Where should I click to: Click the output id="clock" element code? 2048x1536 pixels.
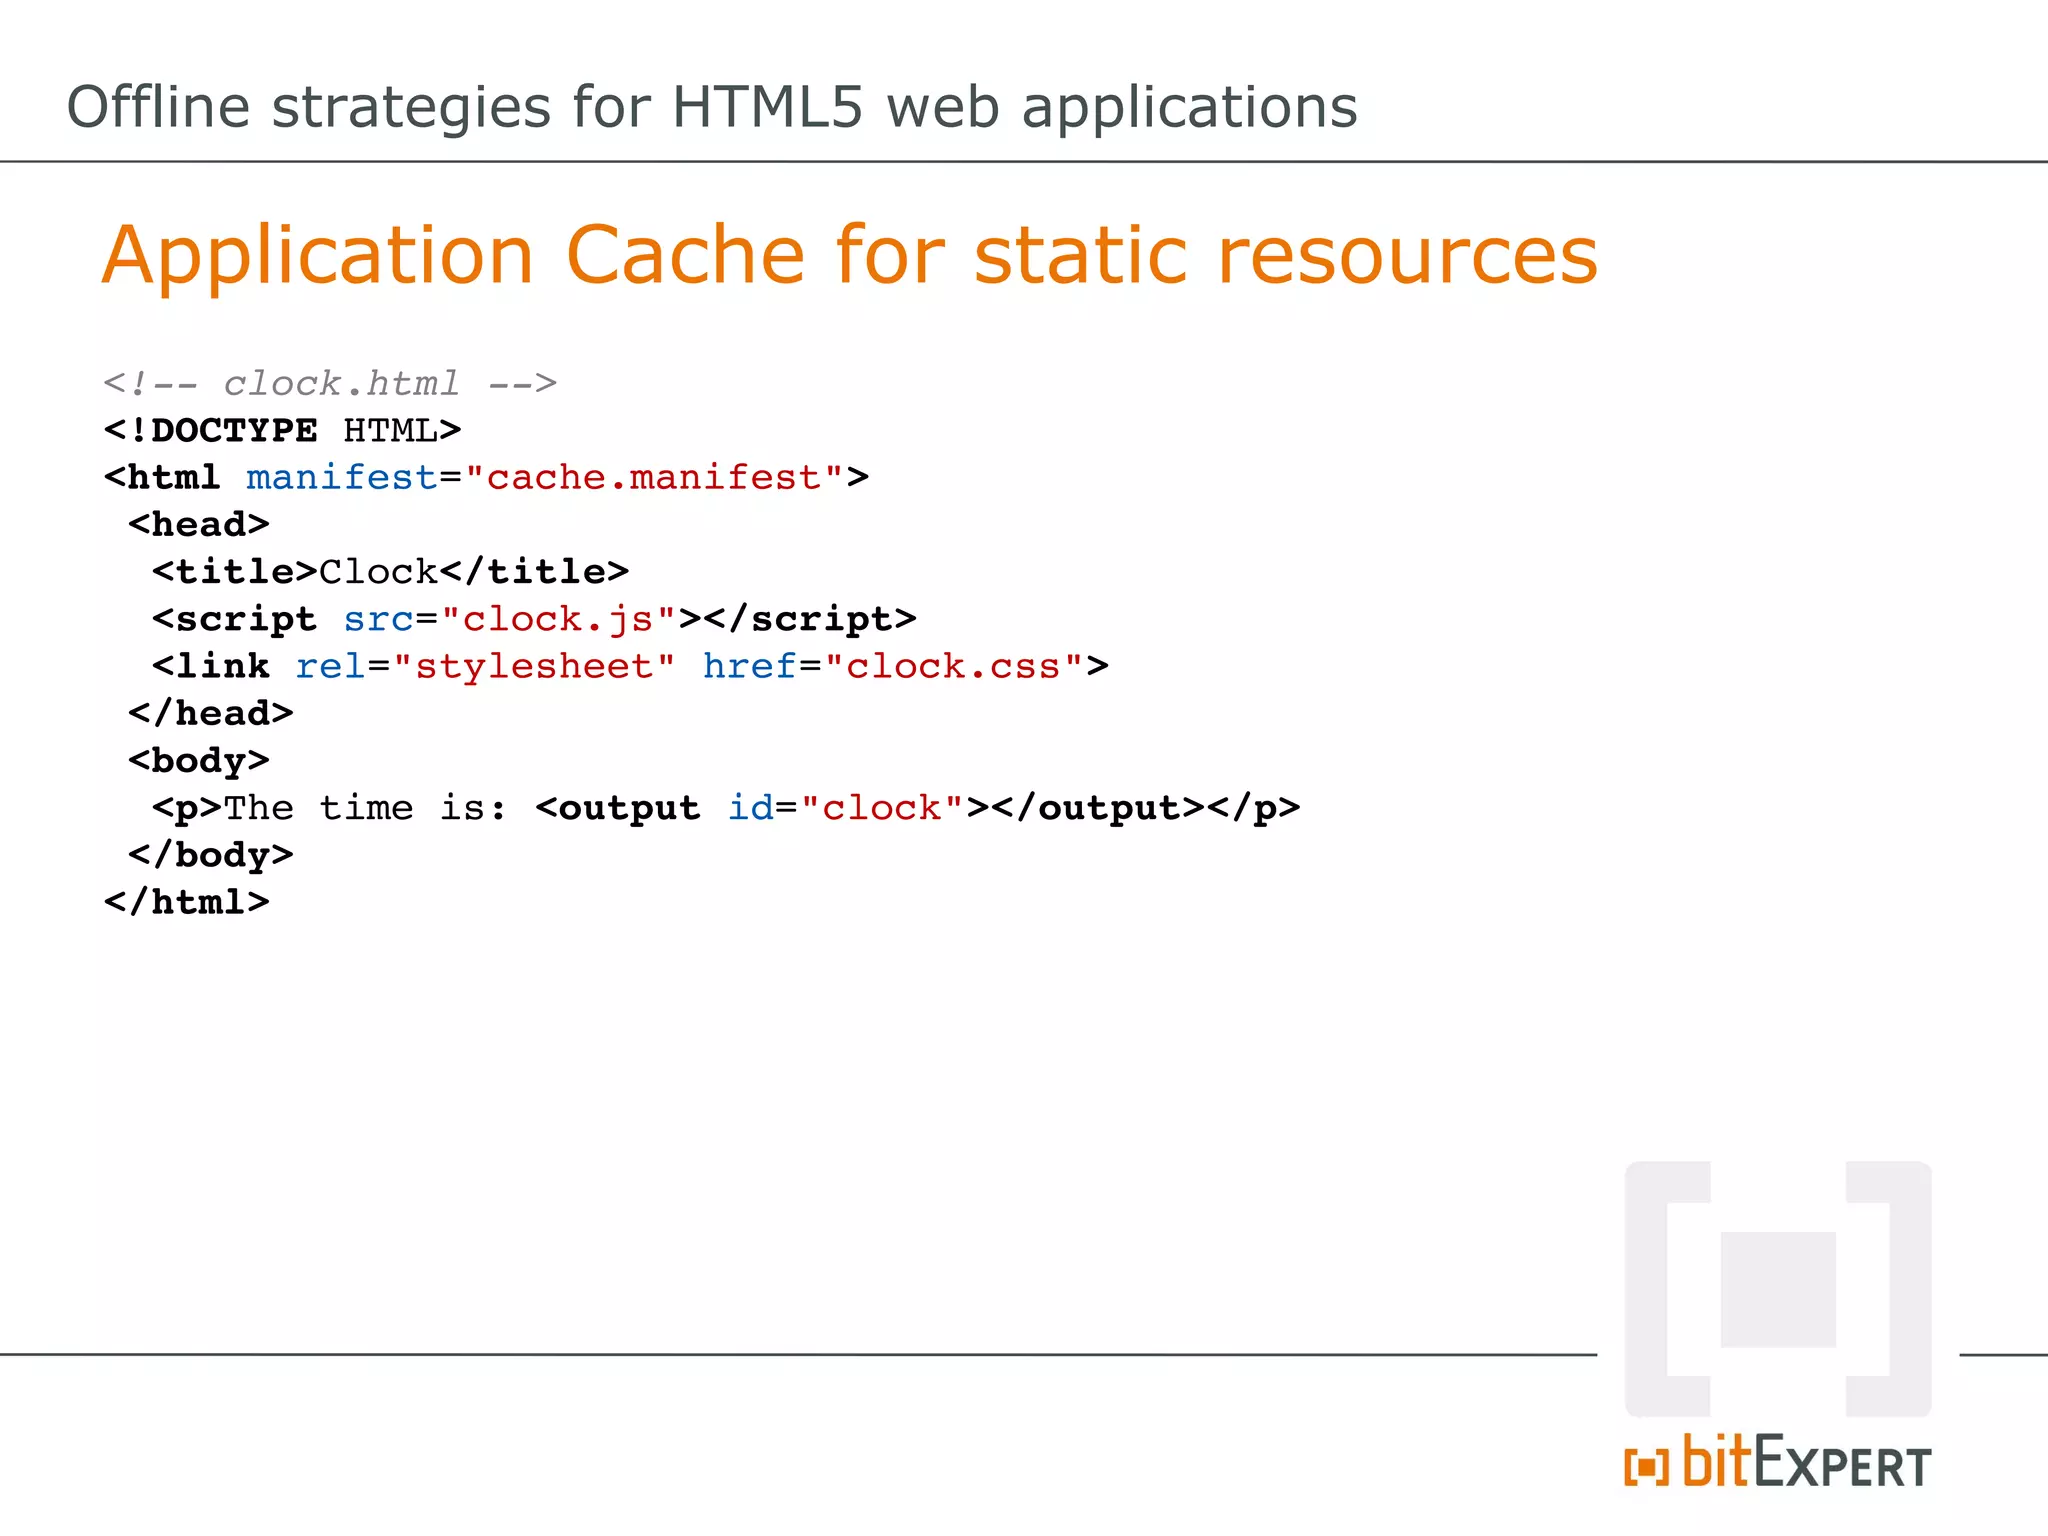869,808
